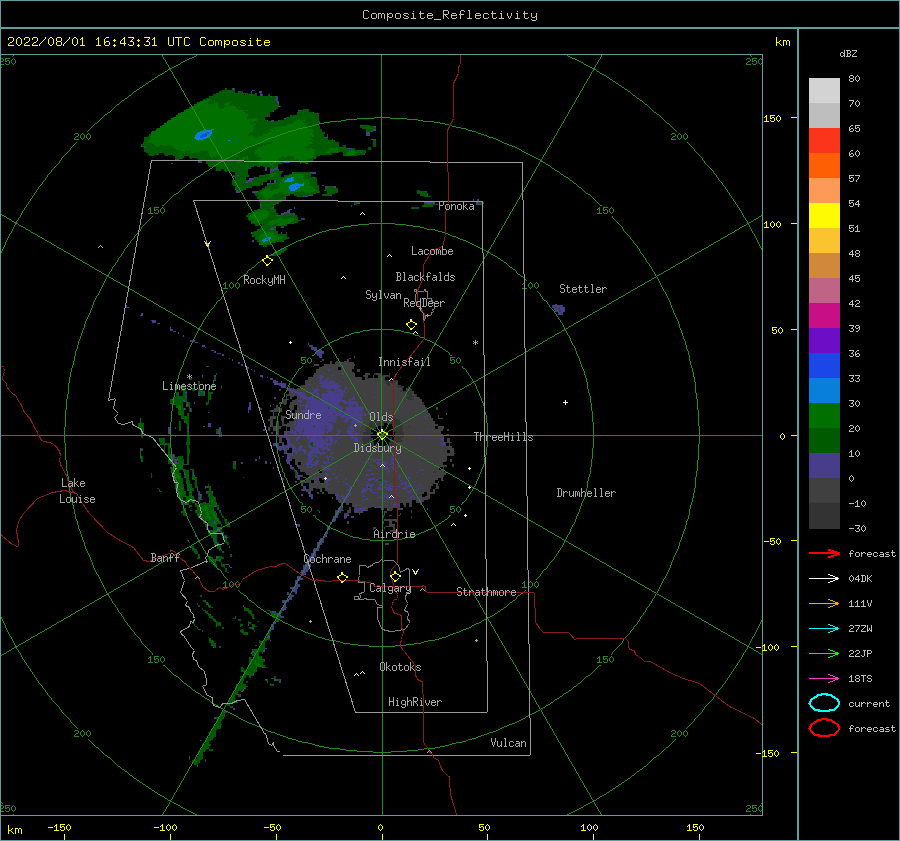The width and height of the screenshot is (900, 841).
Task: Click the Banff label
Action: (x=165, y=557)
